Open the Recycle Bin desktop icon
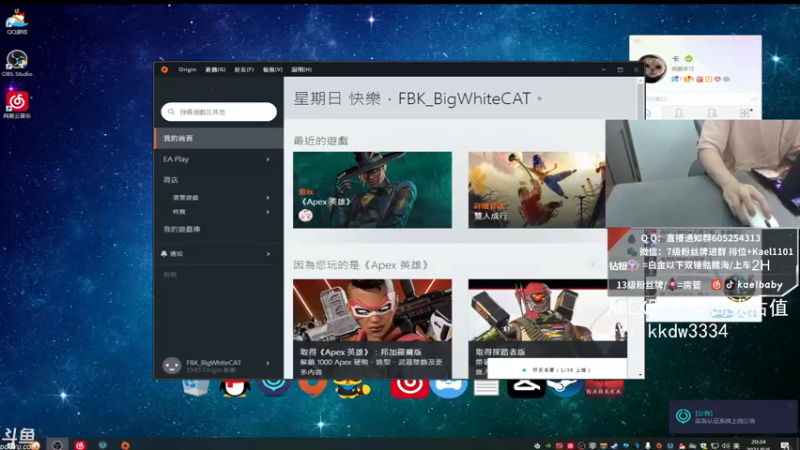800x450 pixels. (196, 387)
